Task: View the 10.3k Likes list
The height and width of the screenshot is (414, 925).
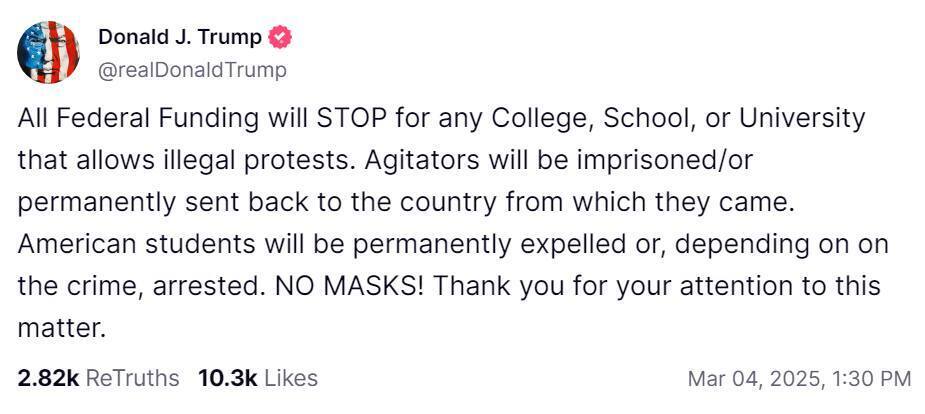Action: 258,378
